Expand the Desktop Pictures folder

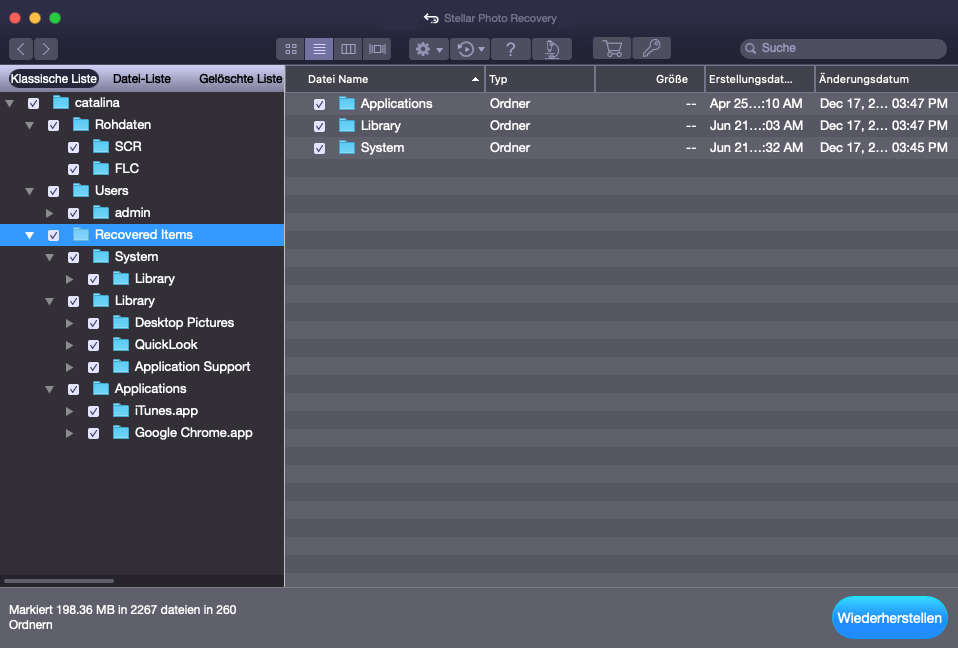click(x=70, y=323)
